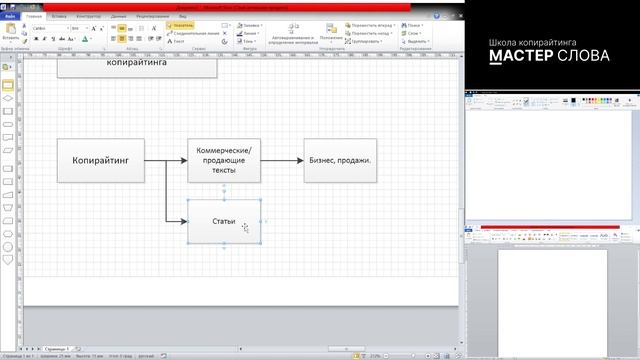Toggle align text left
Image resolution: width=640 pixels, height=360 pixels.
click(113, 39)
